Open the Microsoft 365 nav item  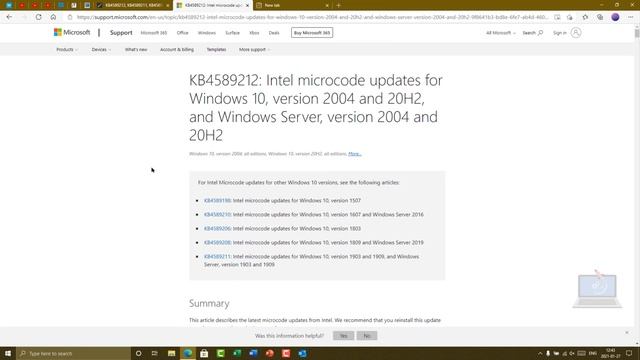(154, 33)
